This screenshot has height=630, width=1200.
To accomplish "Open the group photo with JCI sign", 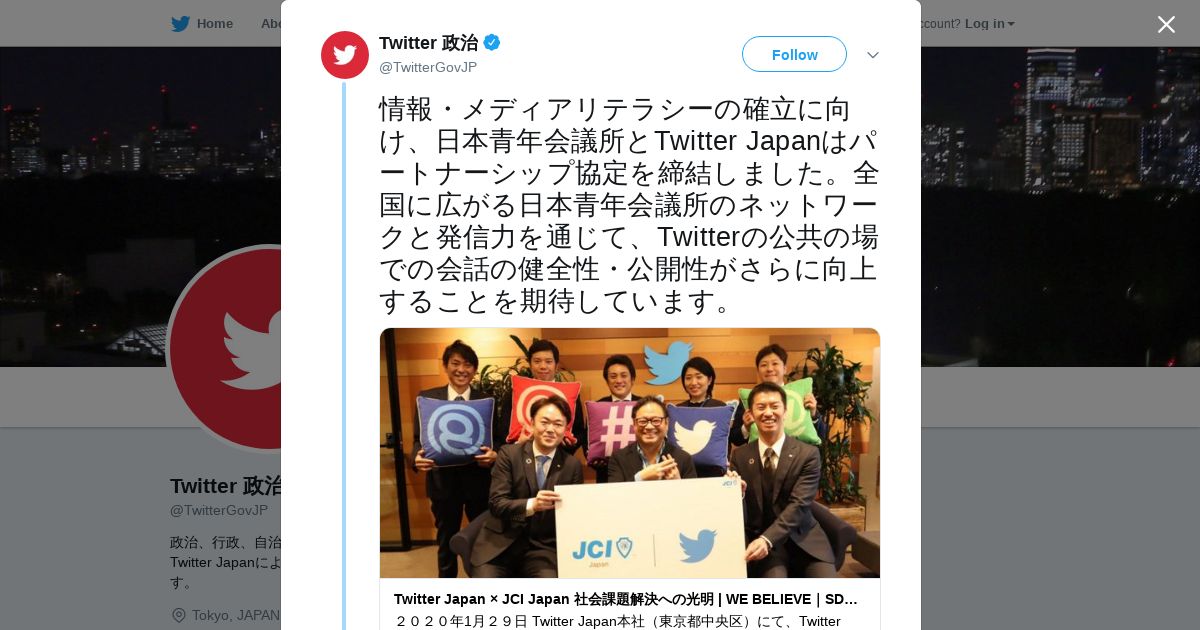I will (630, 453).
